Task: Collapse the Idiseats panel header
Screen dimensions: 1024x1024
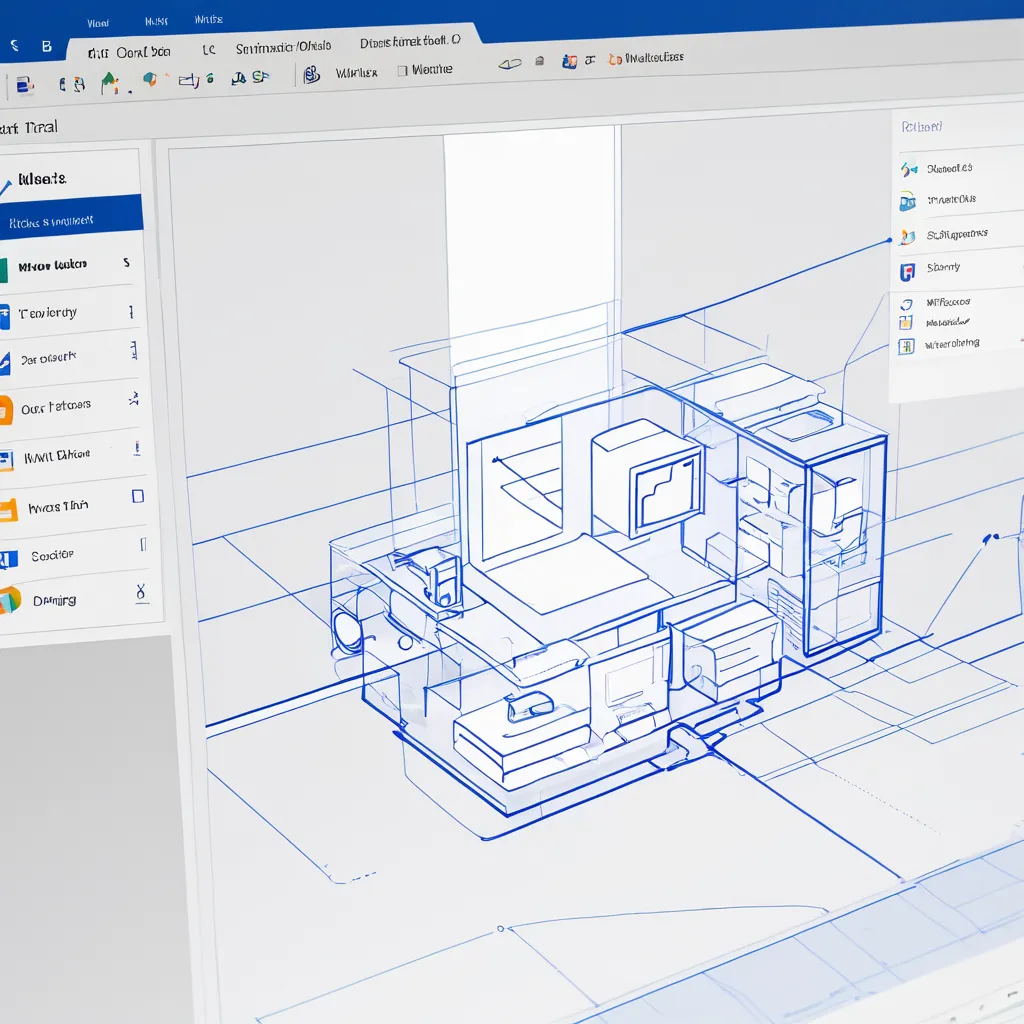Action: 42,179
